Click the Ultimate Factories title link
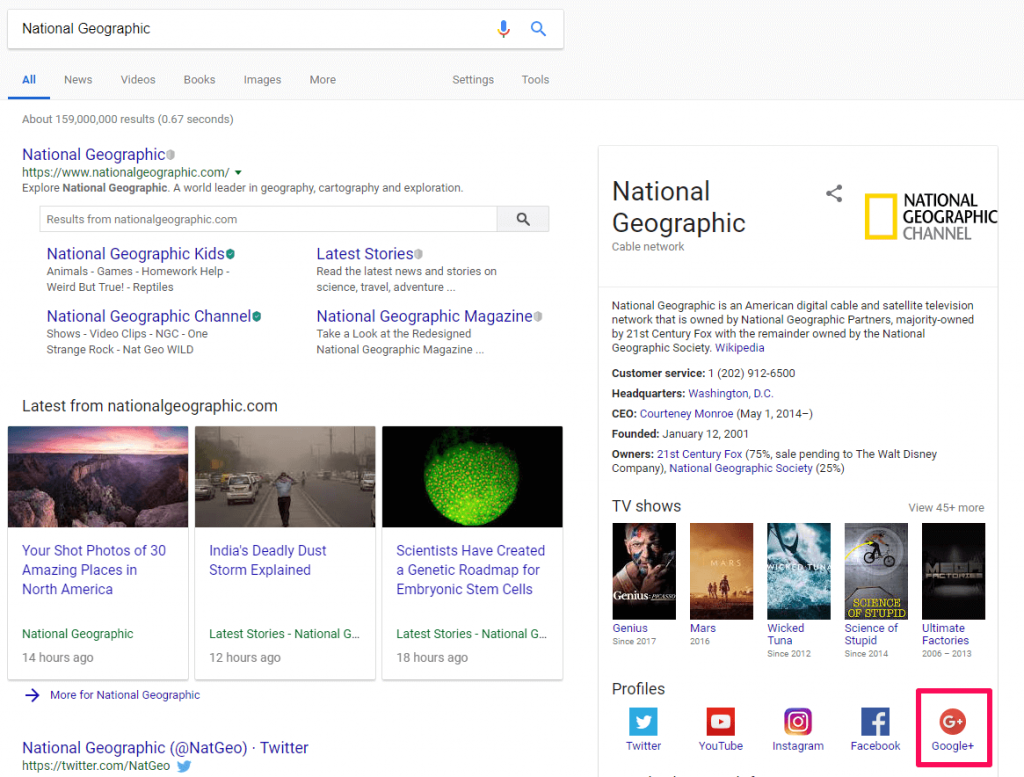 945,635
